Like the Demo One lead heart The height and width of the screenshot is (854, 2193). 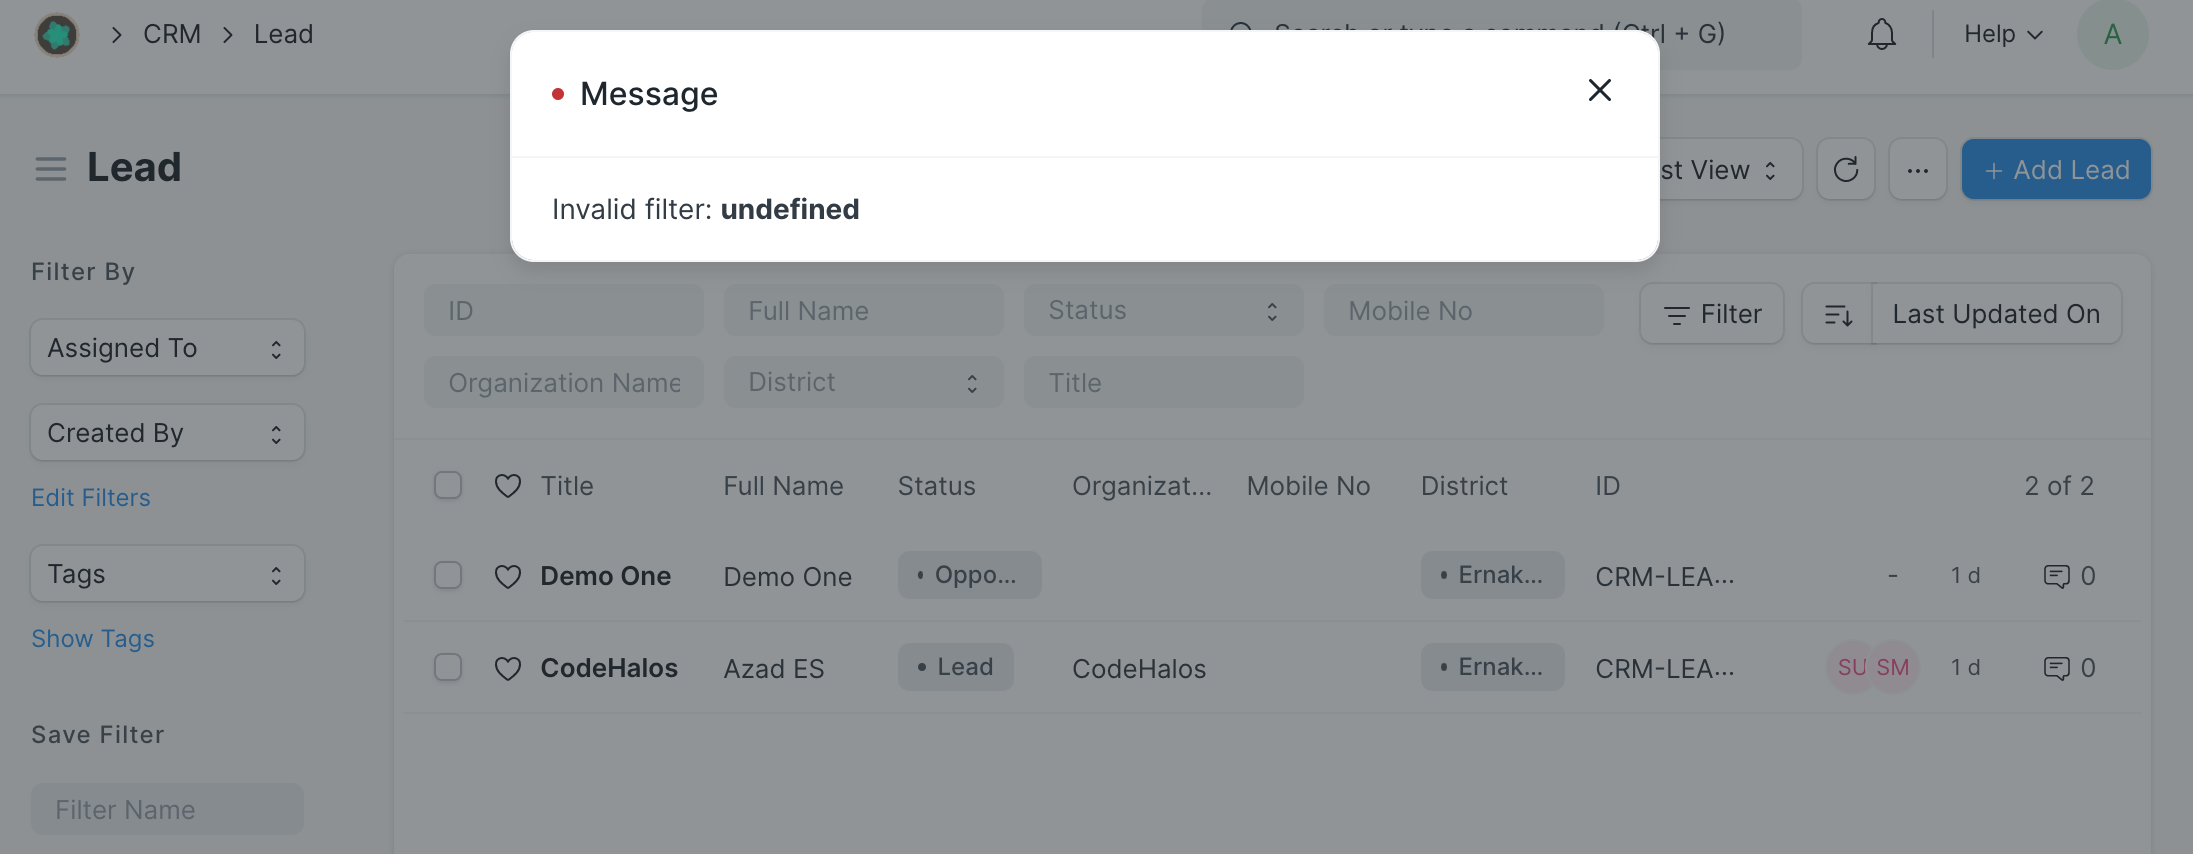coord(508,577)
